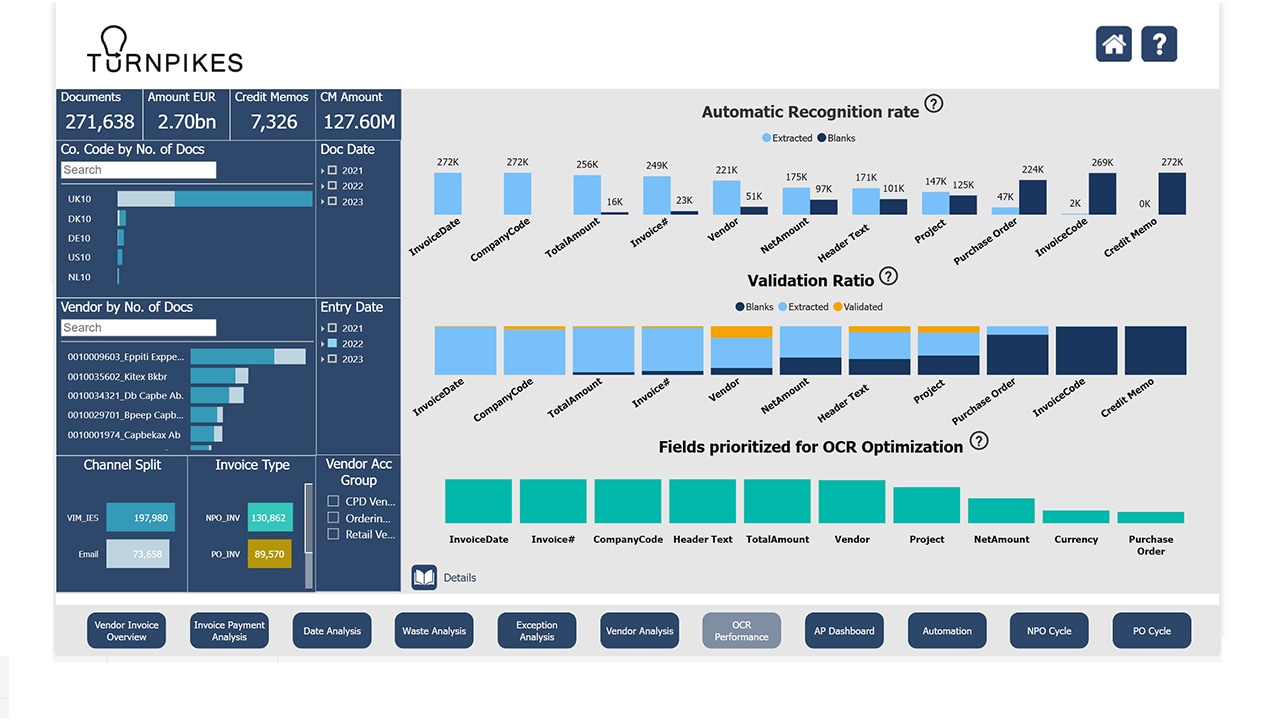This screenshot has width=1280, height=720.
Task: Click the Vendor search field
Action: 138,328
